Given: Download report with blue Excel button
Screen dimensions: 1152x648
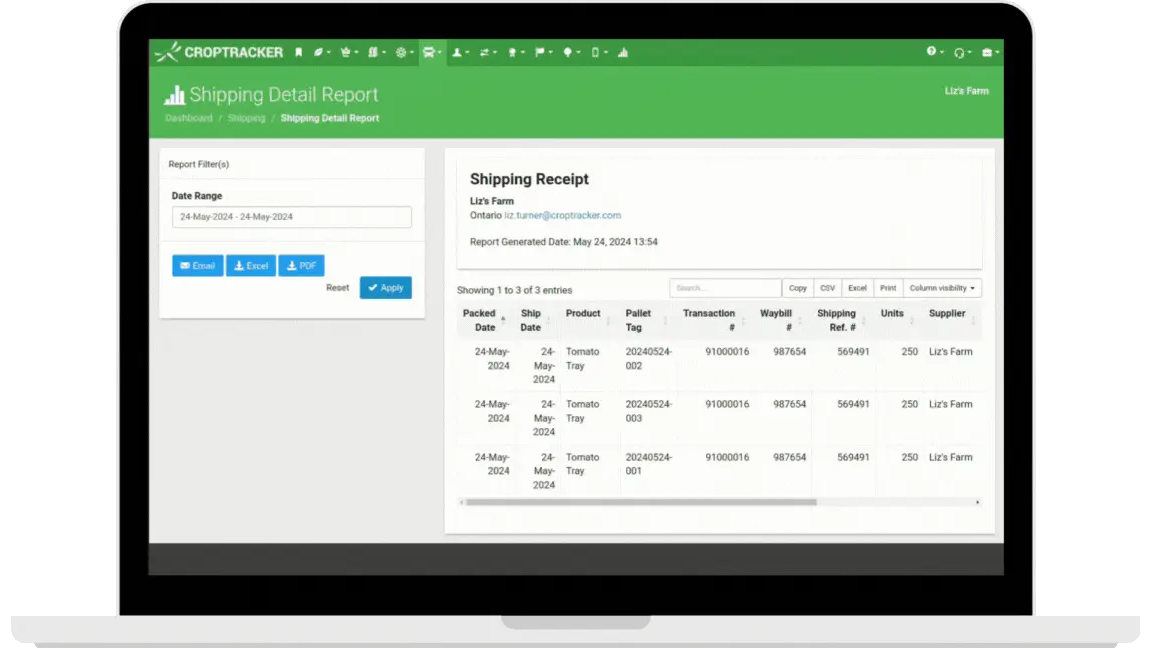Looking at the screenshot, I should tap(251, 265).
